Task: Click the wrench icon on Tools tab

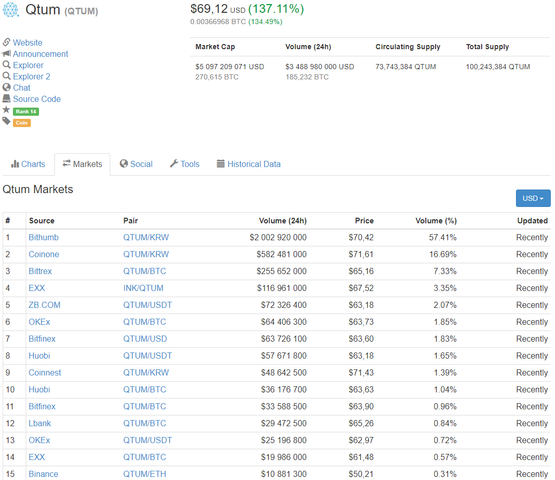Action: 174,164
